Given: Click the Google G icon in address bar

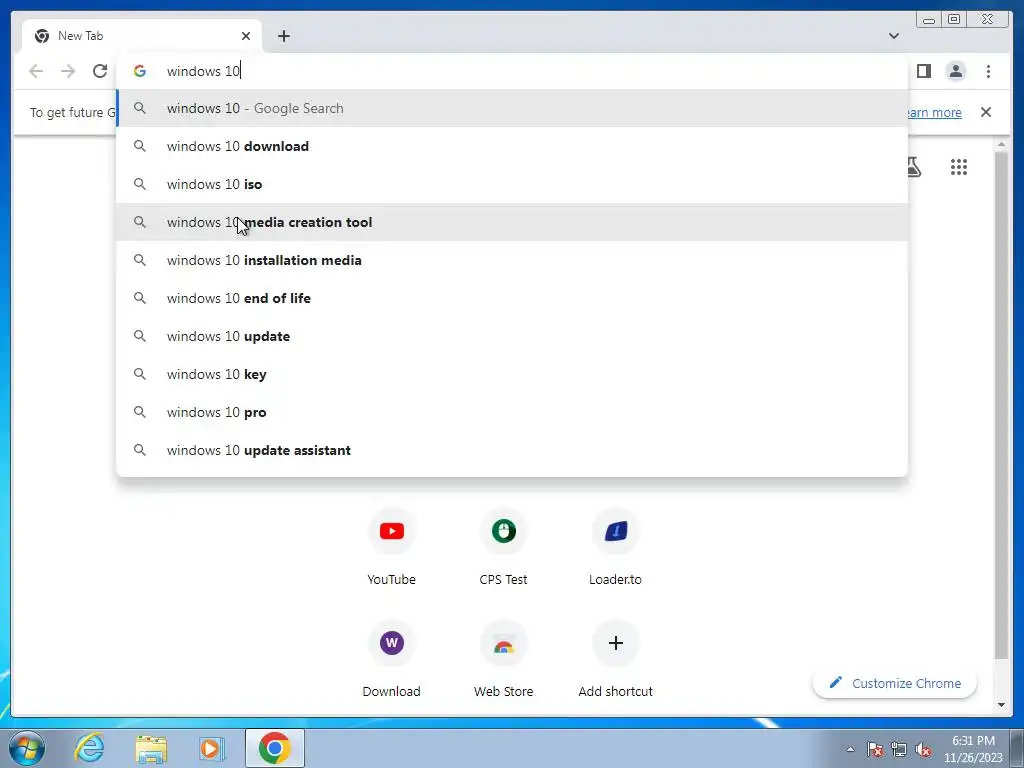Looking at the screenshot, I should [140, 71].
